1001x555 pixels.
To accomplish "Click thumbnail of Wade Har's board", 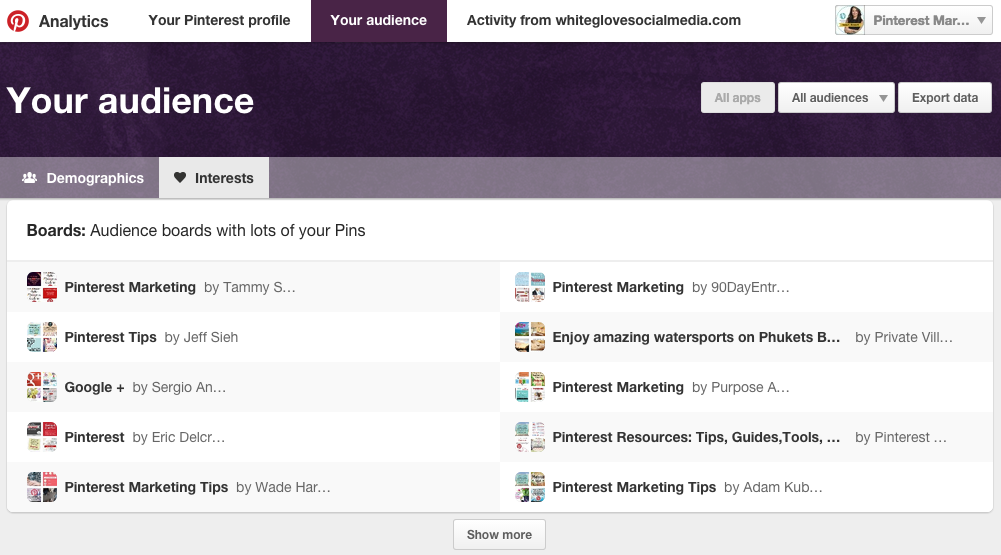I will pyautogui.click(x=41, y=487).
